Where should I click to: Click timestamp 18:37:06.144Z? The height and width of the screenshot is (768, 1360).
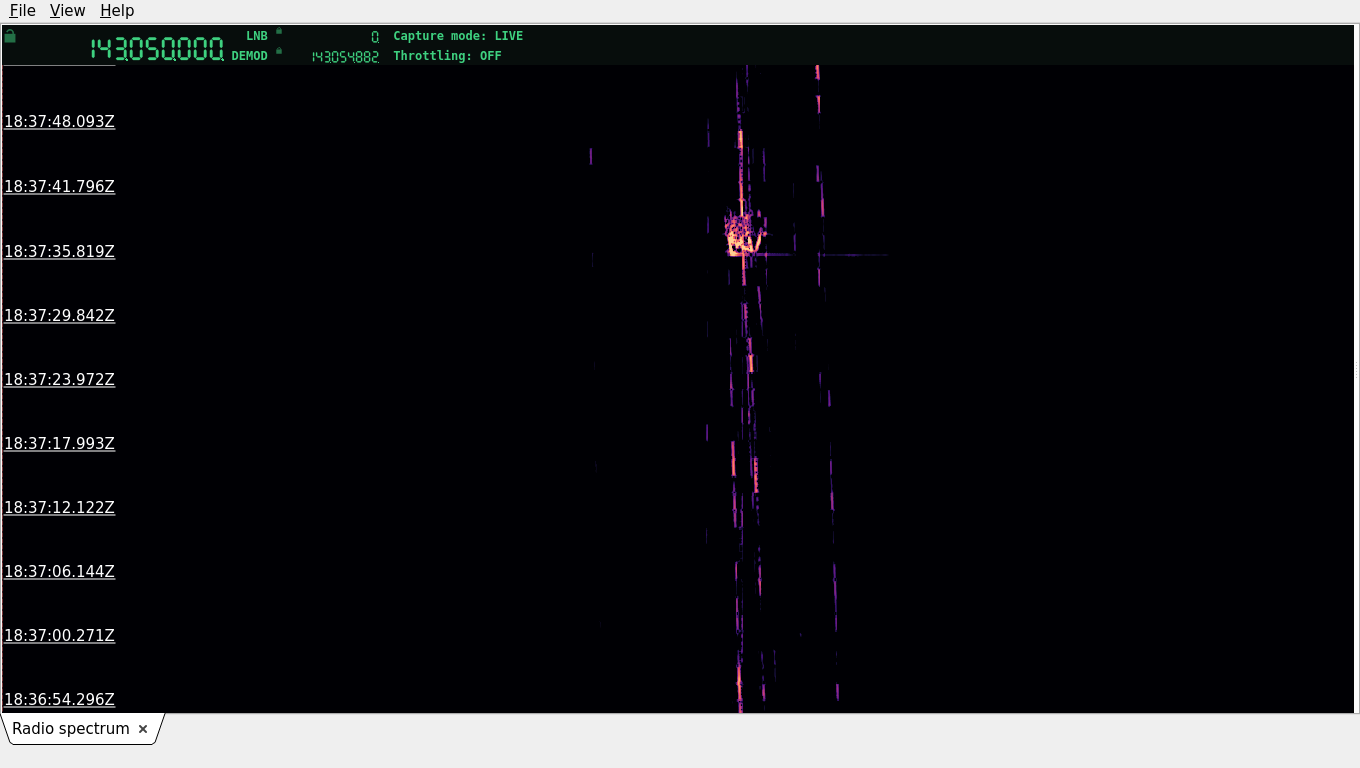click(x=59, y=571)
